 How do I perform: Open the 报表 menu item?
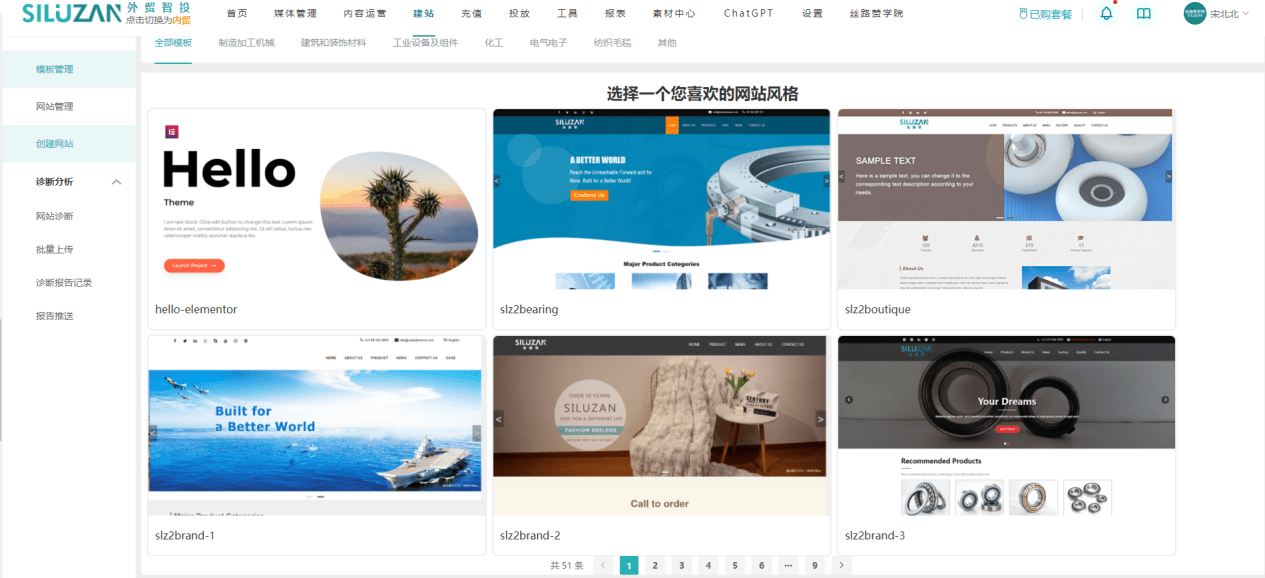(615, 14)
